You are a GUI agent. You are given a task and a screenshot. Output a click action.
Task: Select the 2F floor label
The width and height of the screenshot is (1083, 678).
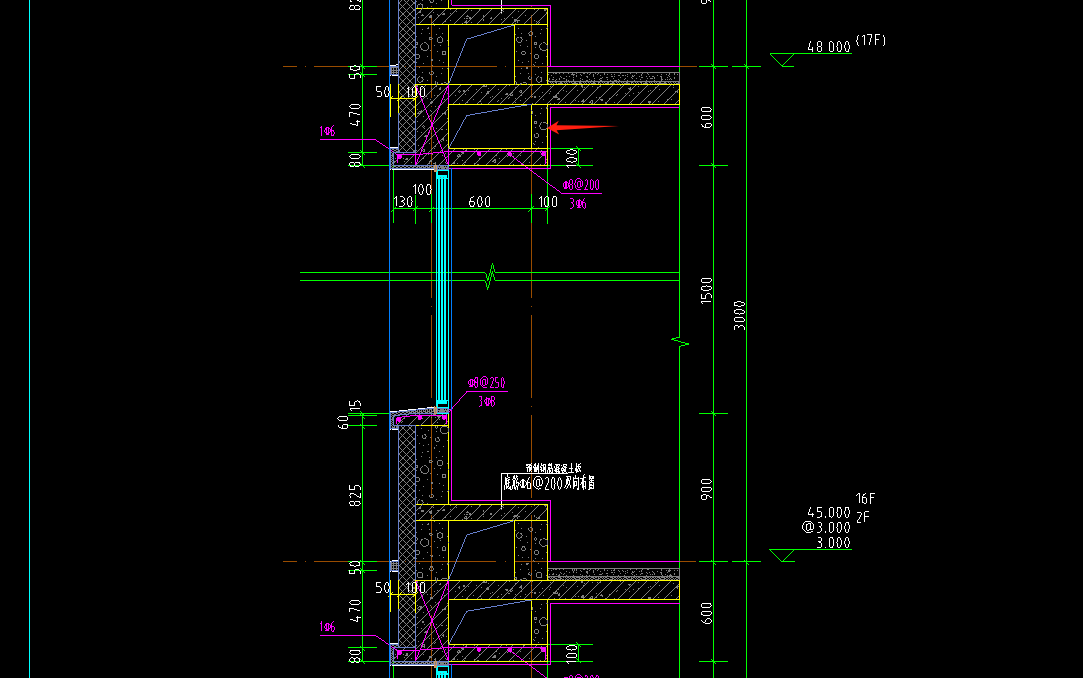coord(863,517)
